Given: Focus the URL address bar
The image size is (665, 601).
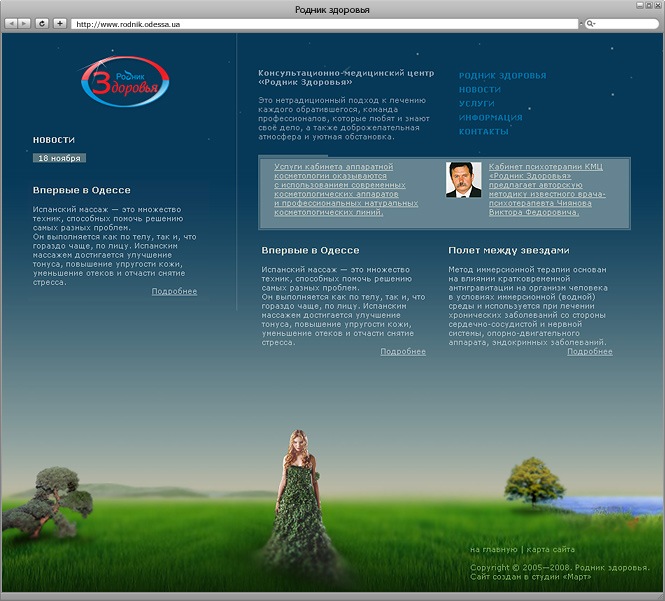Looking at the screenshot, I should tap(324, 24).
